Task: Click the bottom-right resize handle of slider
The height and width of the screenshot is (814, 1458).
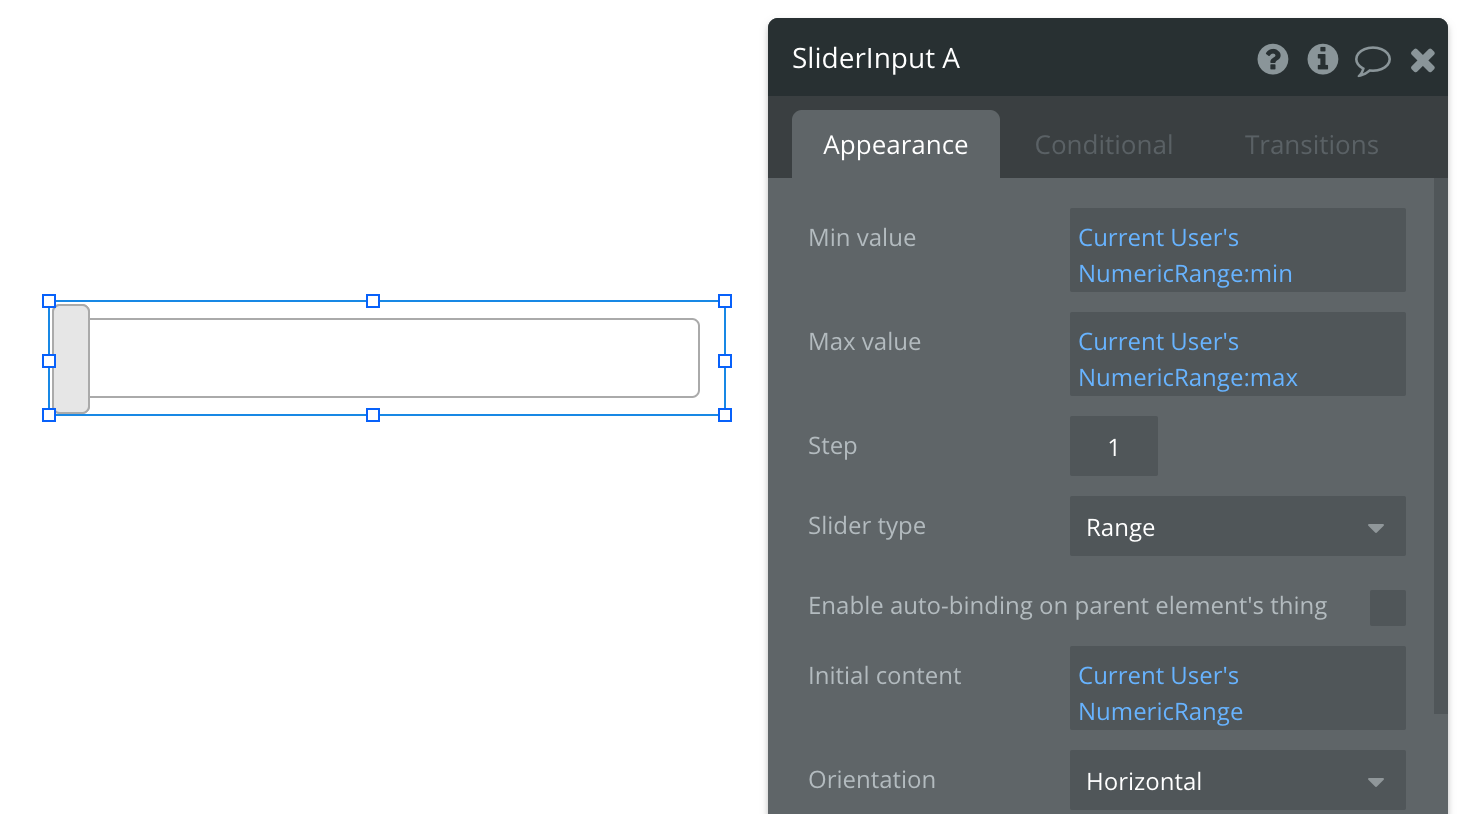Action: 725,415
